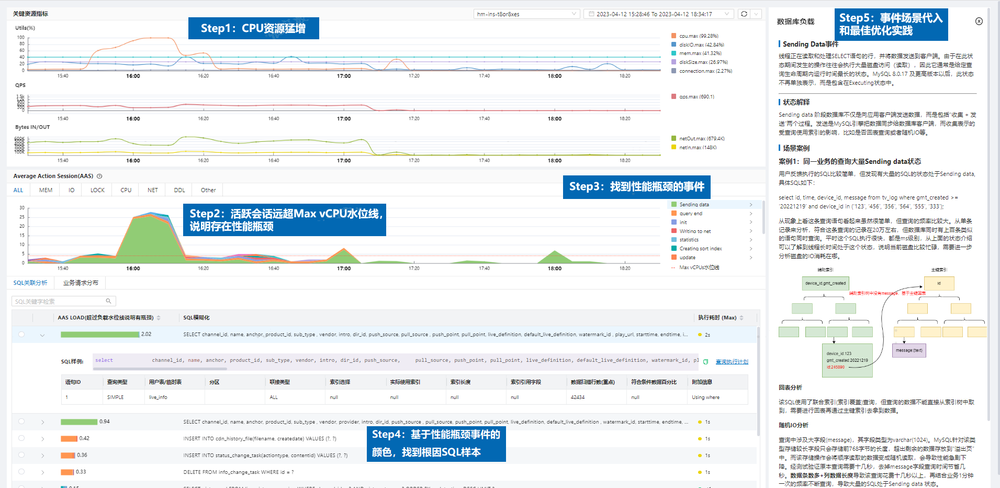Switch to the Other session tab
This screenshot has height=488, width=1000.
pyautogui.click(x=208, y=190)
